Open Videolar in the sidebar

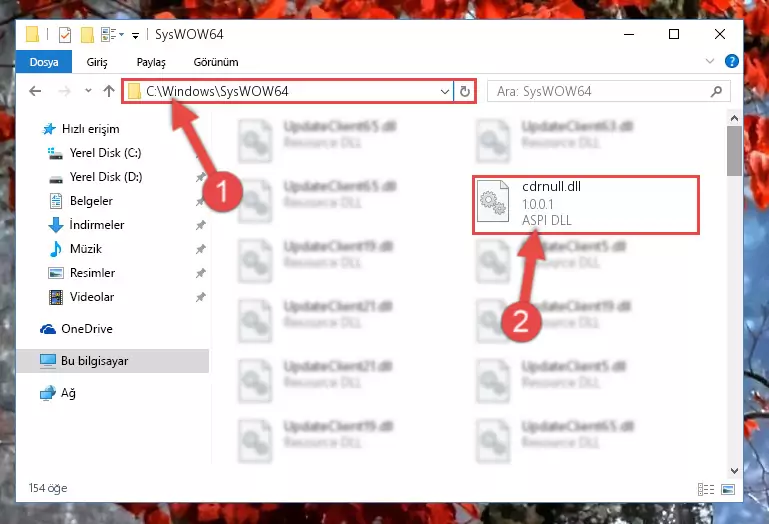click(92, 297)
